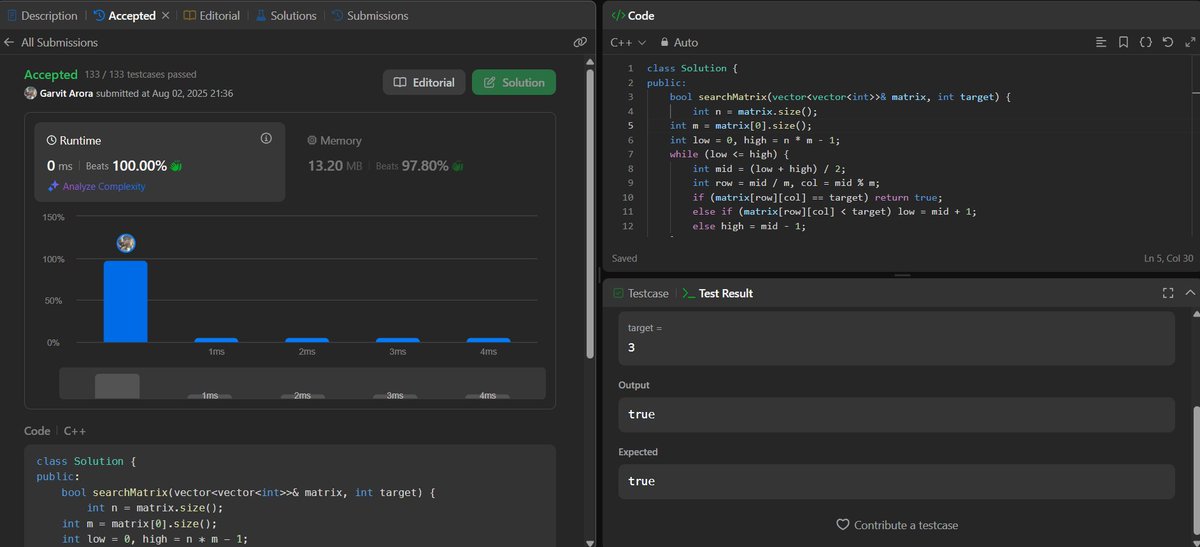
Task: Click code line number 5
Action: click(x=630, y=126)
